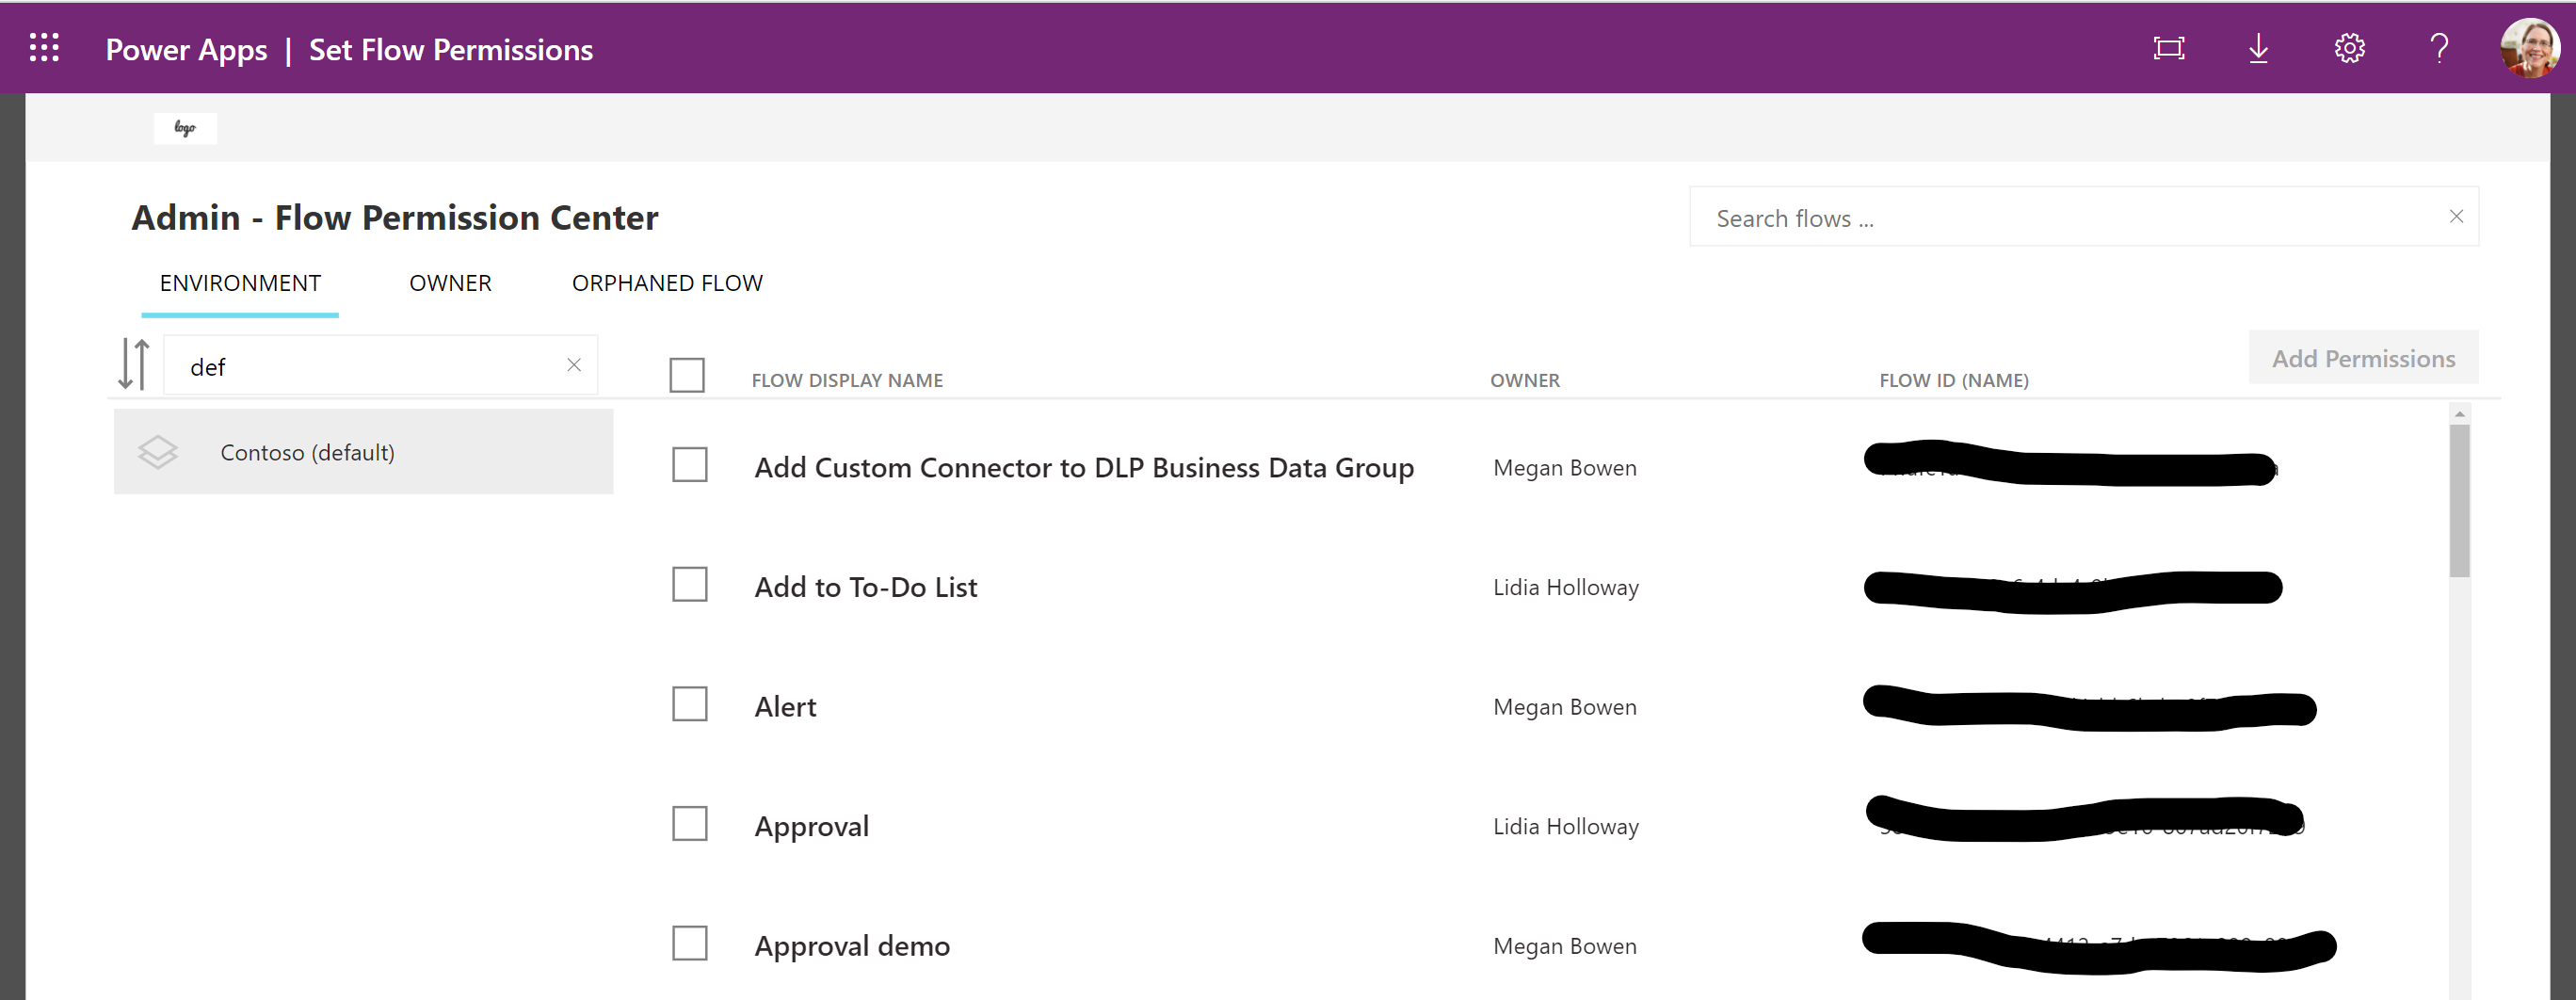Viewport: 2576px width, 1000px height.
Task: Open the settings gear
Action: [x=2348, y=47]
